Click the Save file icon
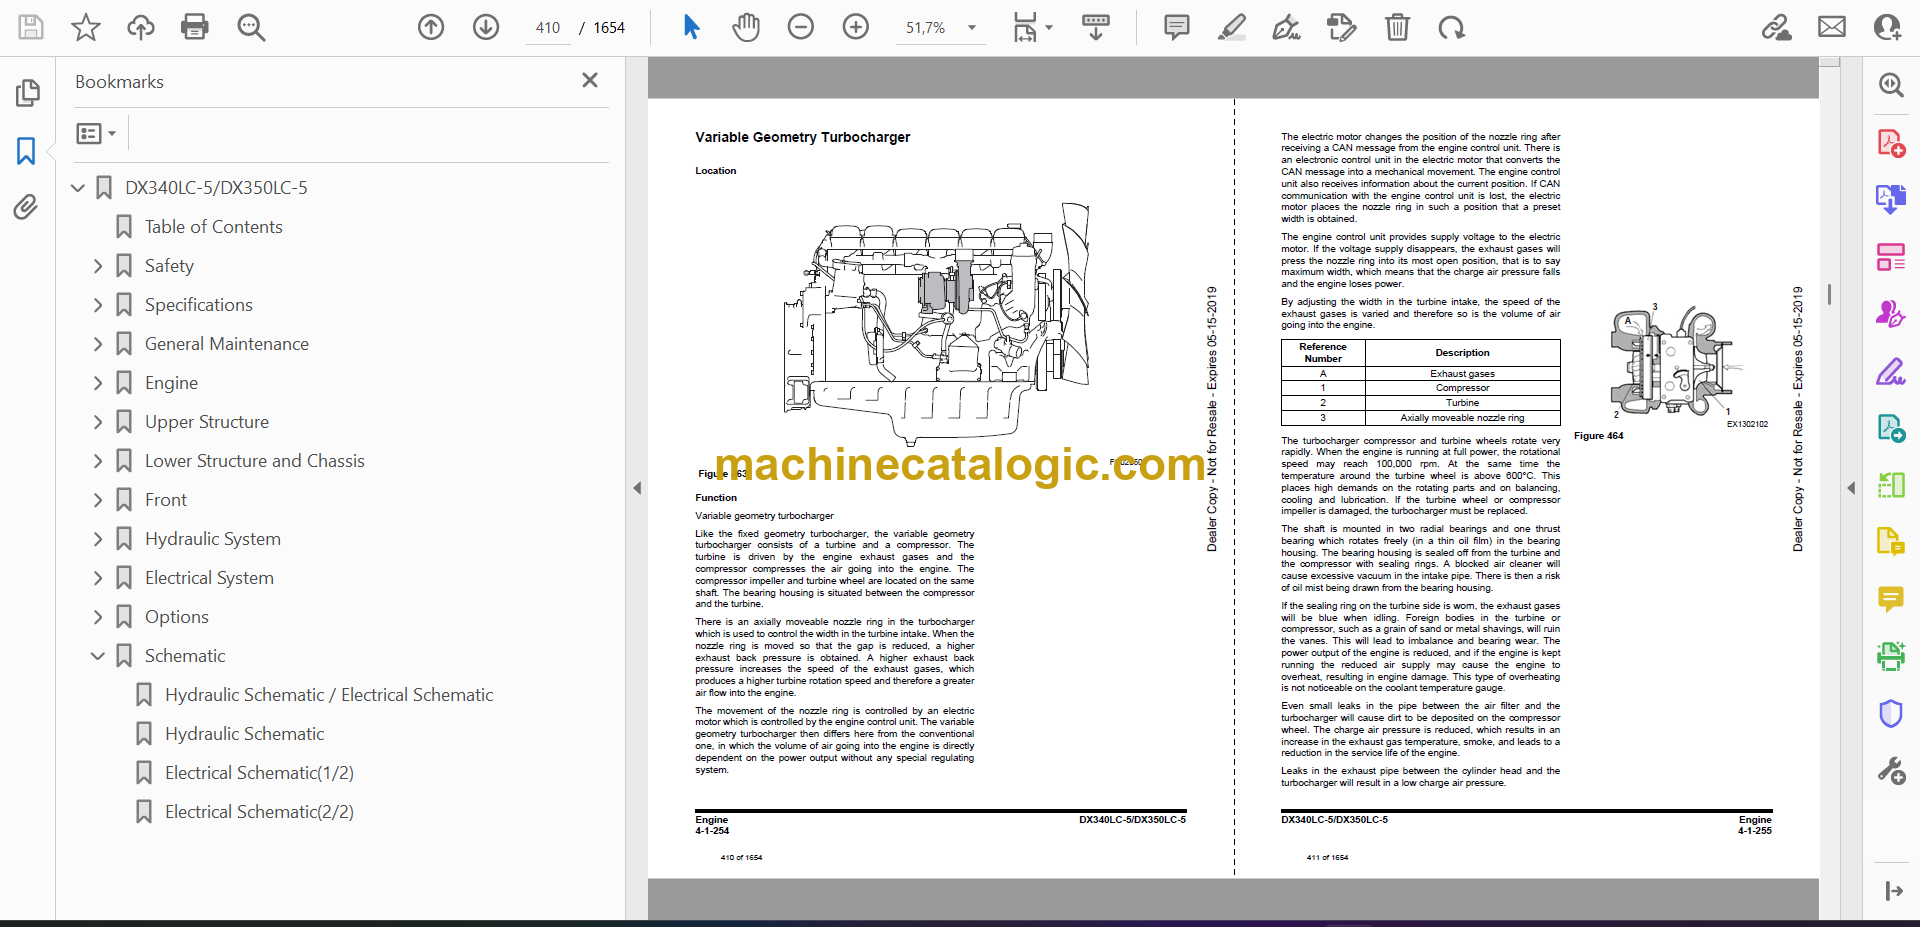This screenshot has height=927, width=1920. coord(31,27)
